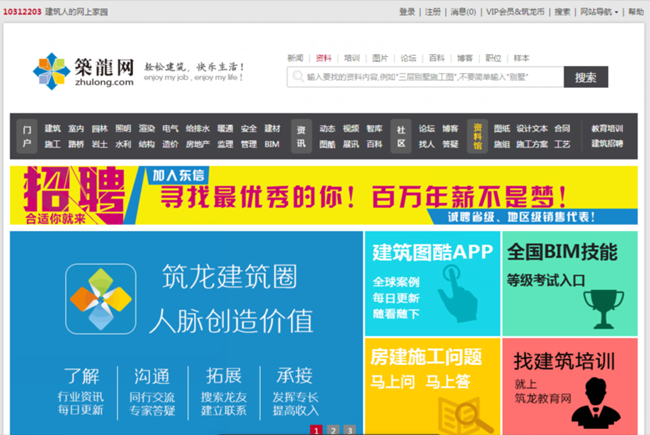Image resolution: width=650 pixels, height=435 pixels.
Task: Click the businessman silhouette on 找建筑培训 tile
Action: (x=596, y=403)
